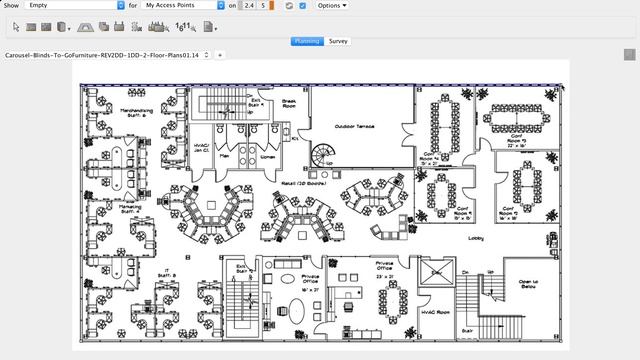
Task: Add a new floor map with plus button
Action: pos(220,55)
